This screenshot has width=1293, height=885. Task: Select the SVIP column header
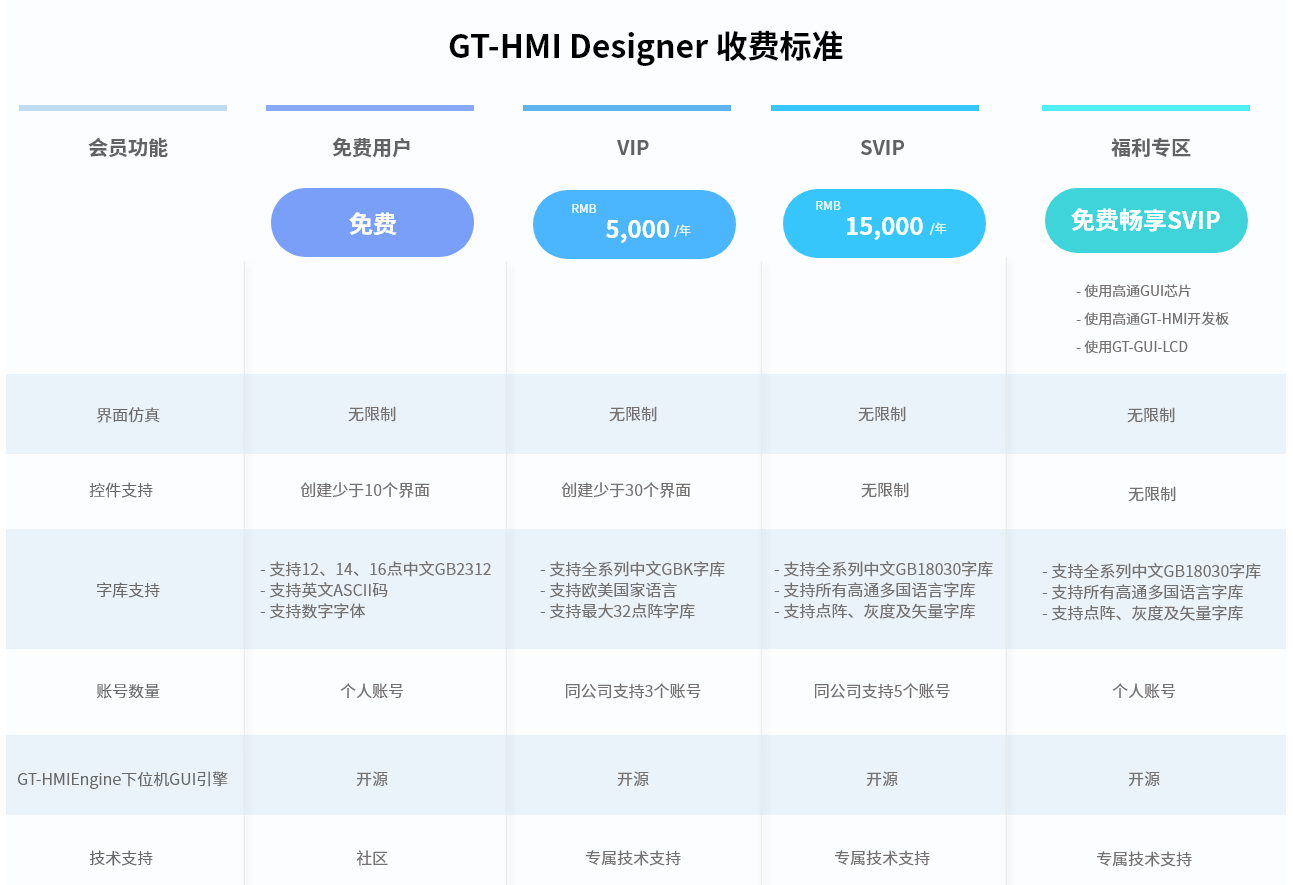click(882, 148)
